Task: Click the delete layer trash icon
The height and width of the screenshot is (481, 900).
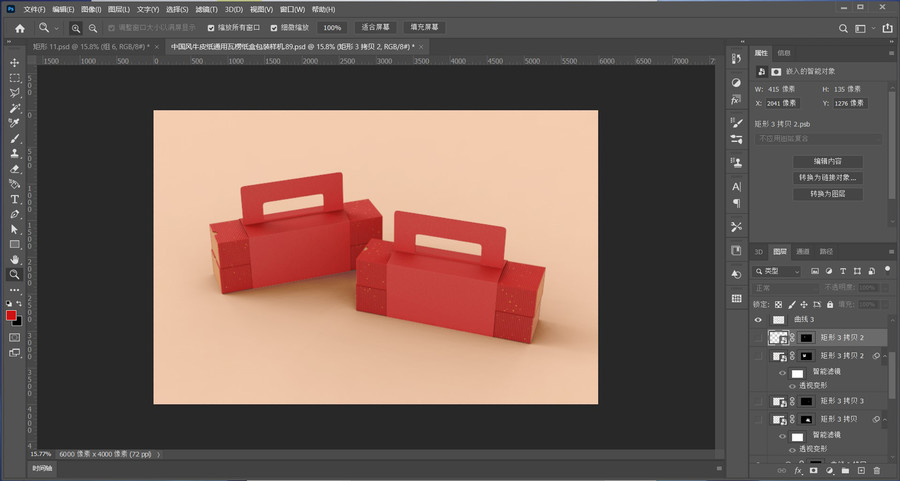Action: click(876, 471)
